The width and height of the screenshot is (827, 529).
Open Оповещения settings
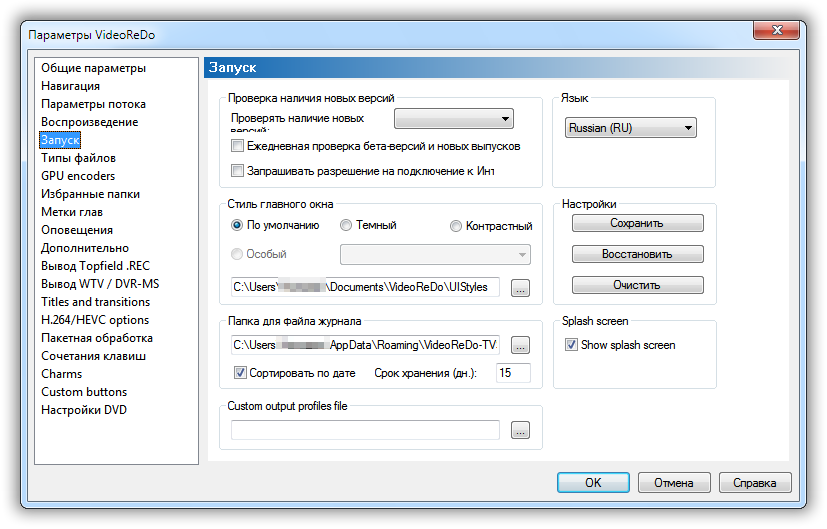tap(77, 229)
